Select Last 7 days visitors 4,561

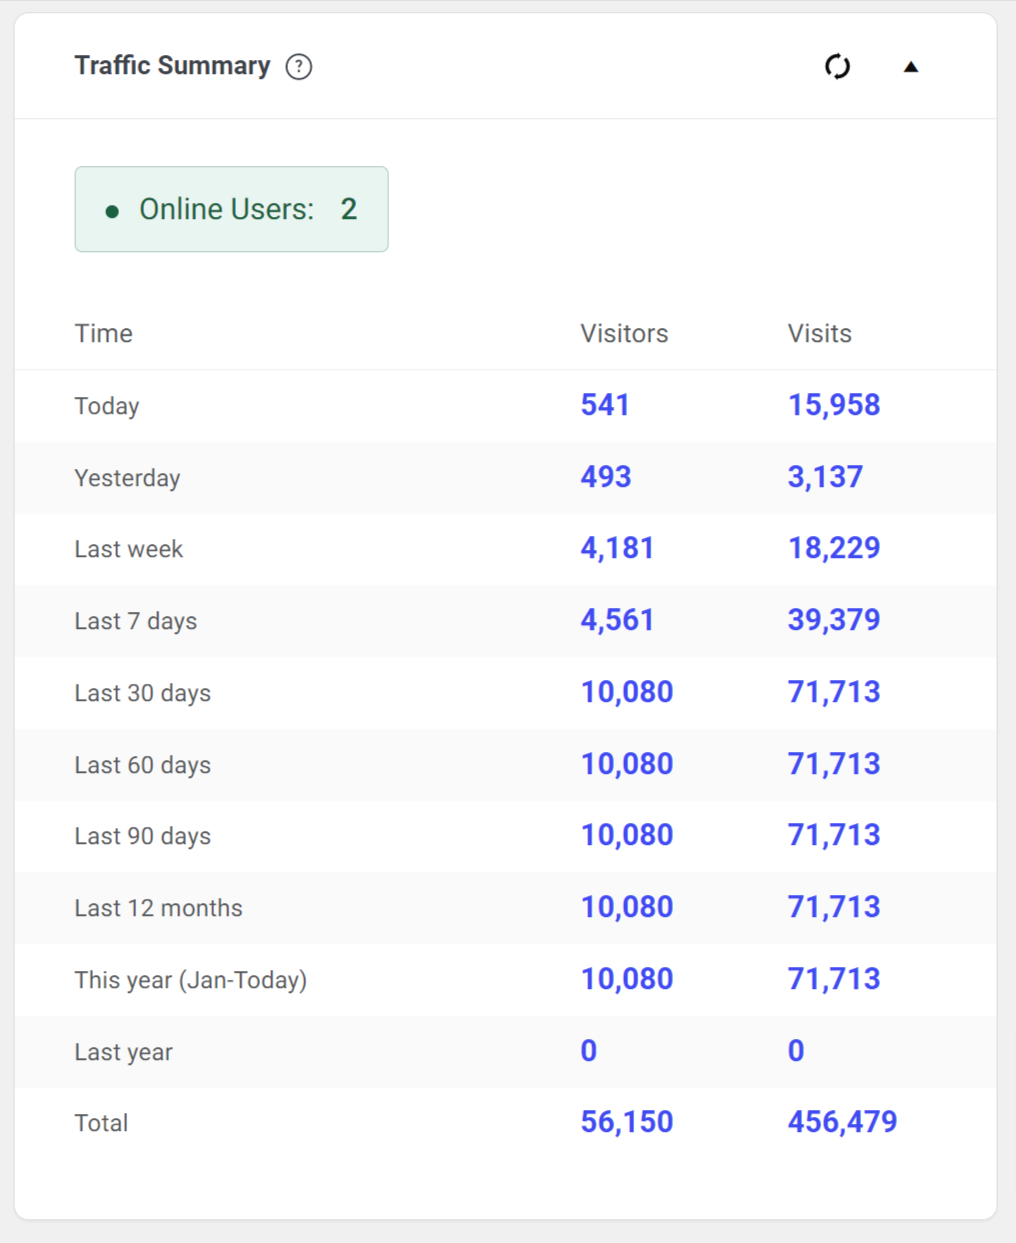pyautogui.click(x=617, y=620)
